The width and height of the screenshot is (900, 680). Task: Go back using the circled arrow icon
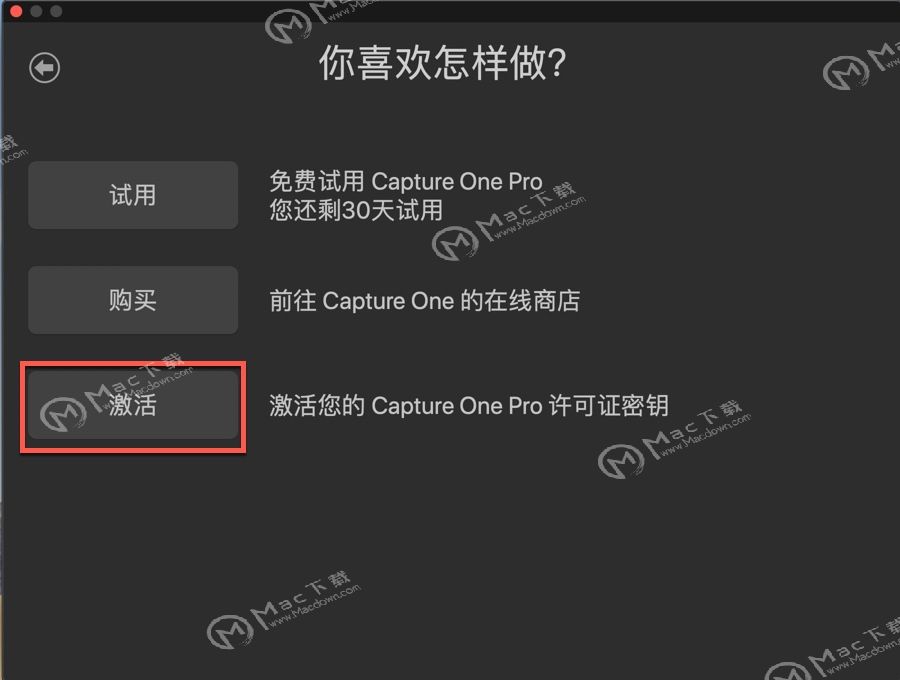(44, 68)
